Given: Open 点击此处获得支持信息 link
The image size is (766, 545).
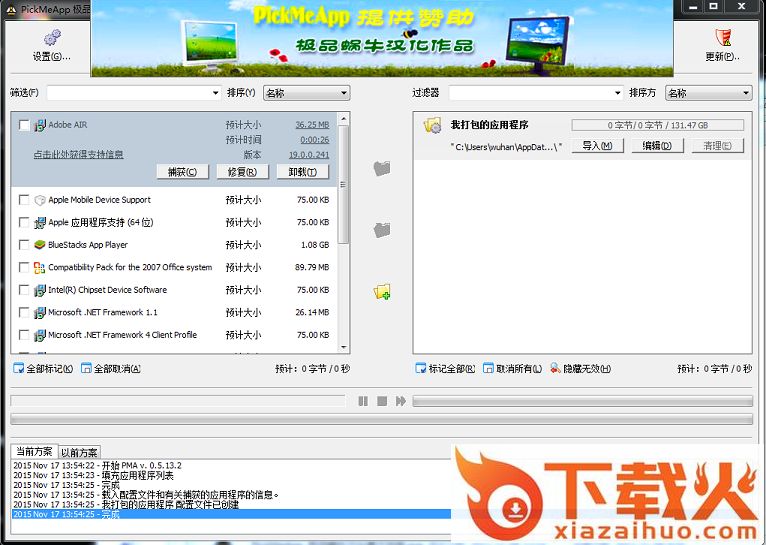Looking at the screenshot, I should coord(78,155).
